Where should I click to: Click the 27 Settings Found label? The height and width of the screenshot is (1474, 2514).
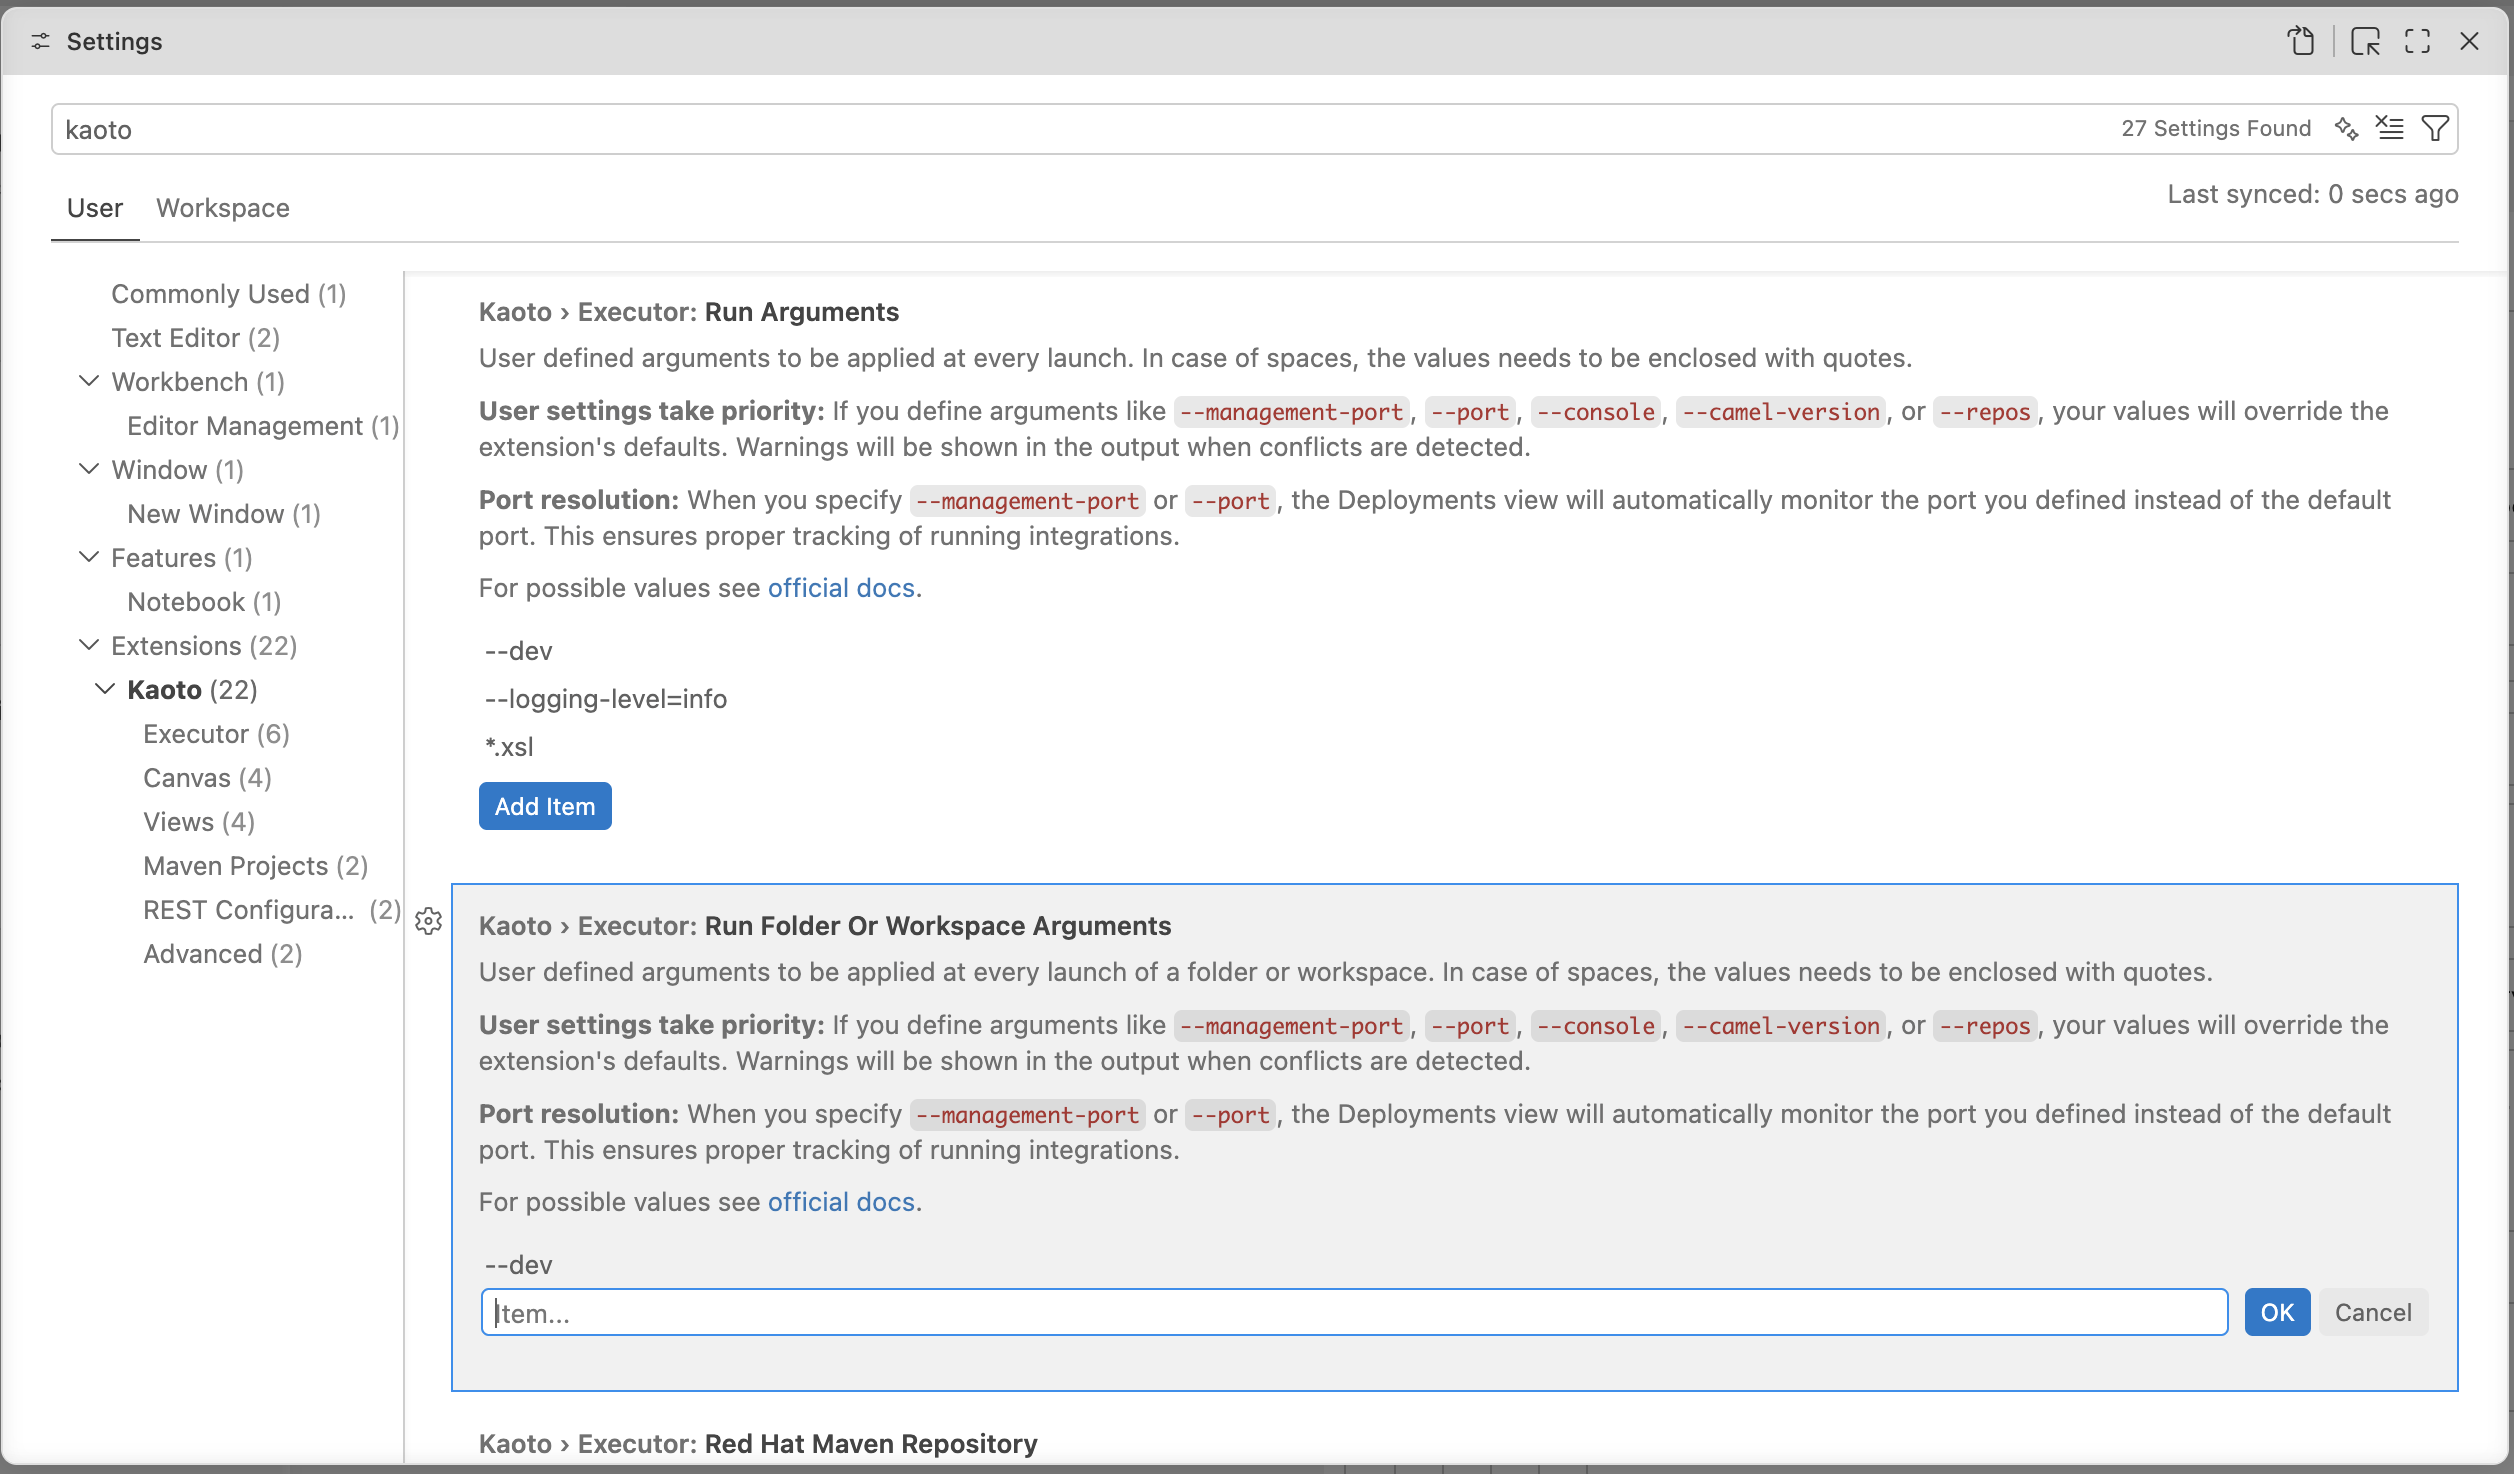coord(2216,128)
